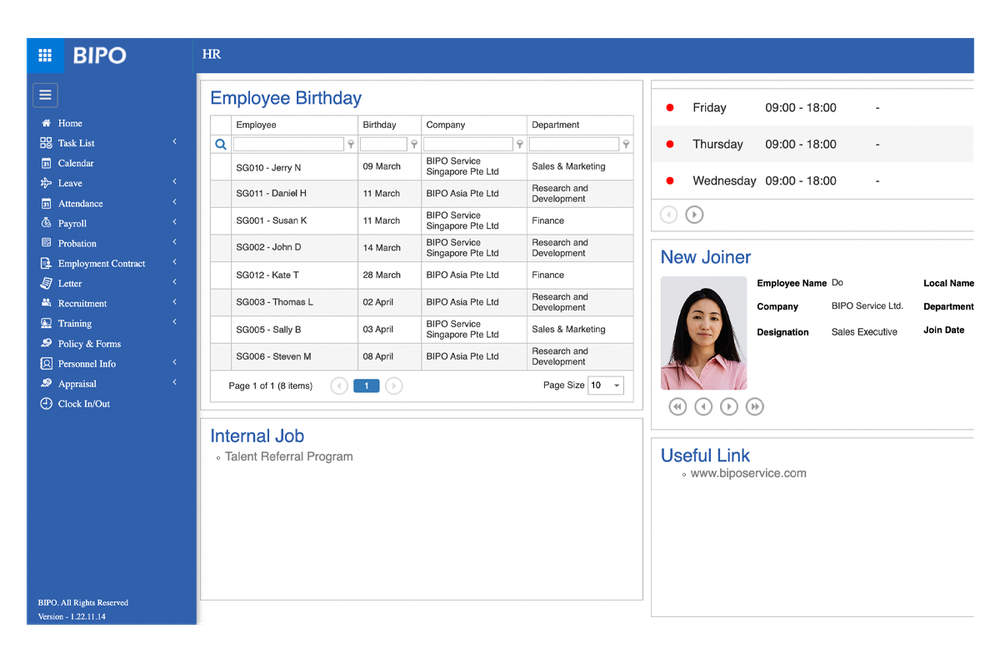Click the Leave airplane icon
The height and width of the screenshot is (666, 1000).
click(x=46, y=183)
